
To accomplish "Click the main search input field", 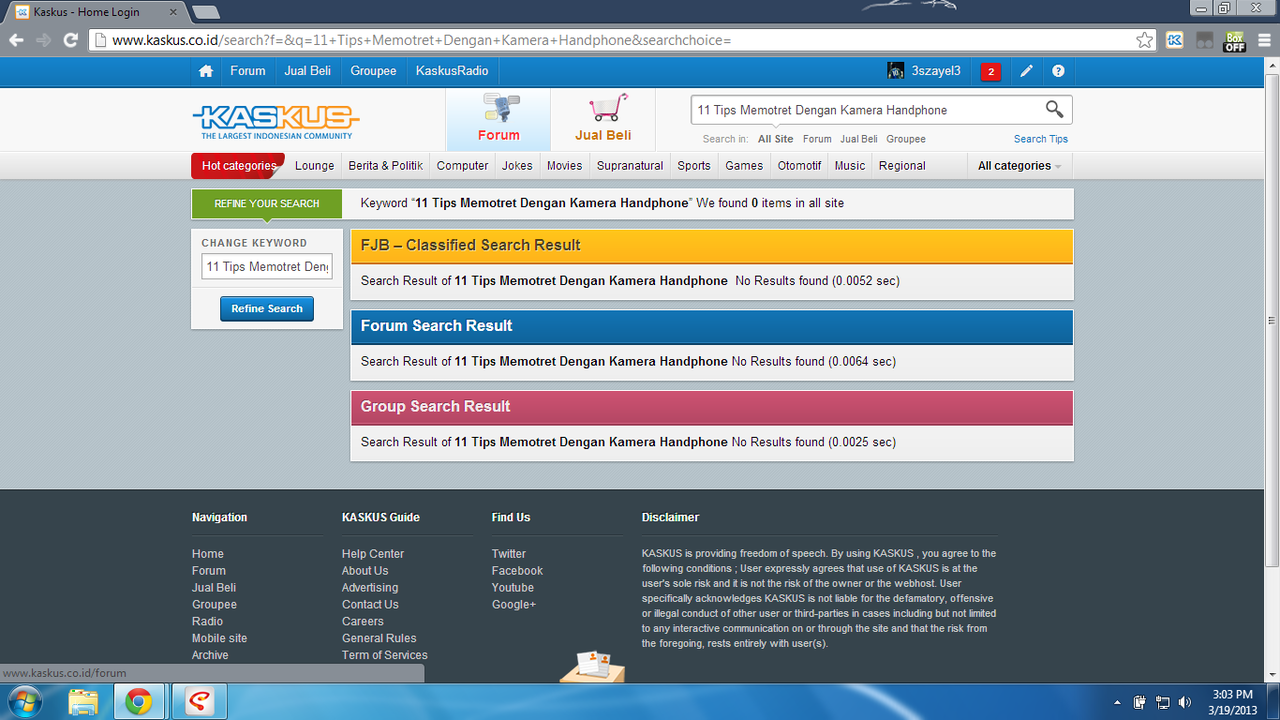I will (x=868, y=110).
